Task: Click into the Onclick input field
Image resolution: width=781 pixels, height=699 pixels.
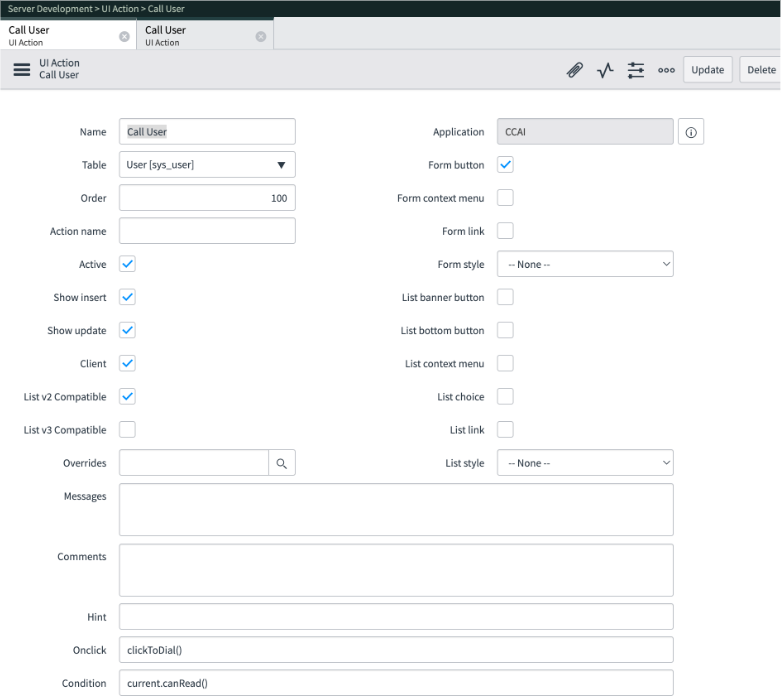Action: pyautogui.click(x=395, y=650)
